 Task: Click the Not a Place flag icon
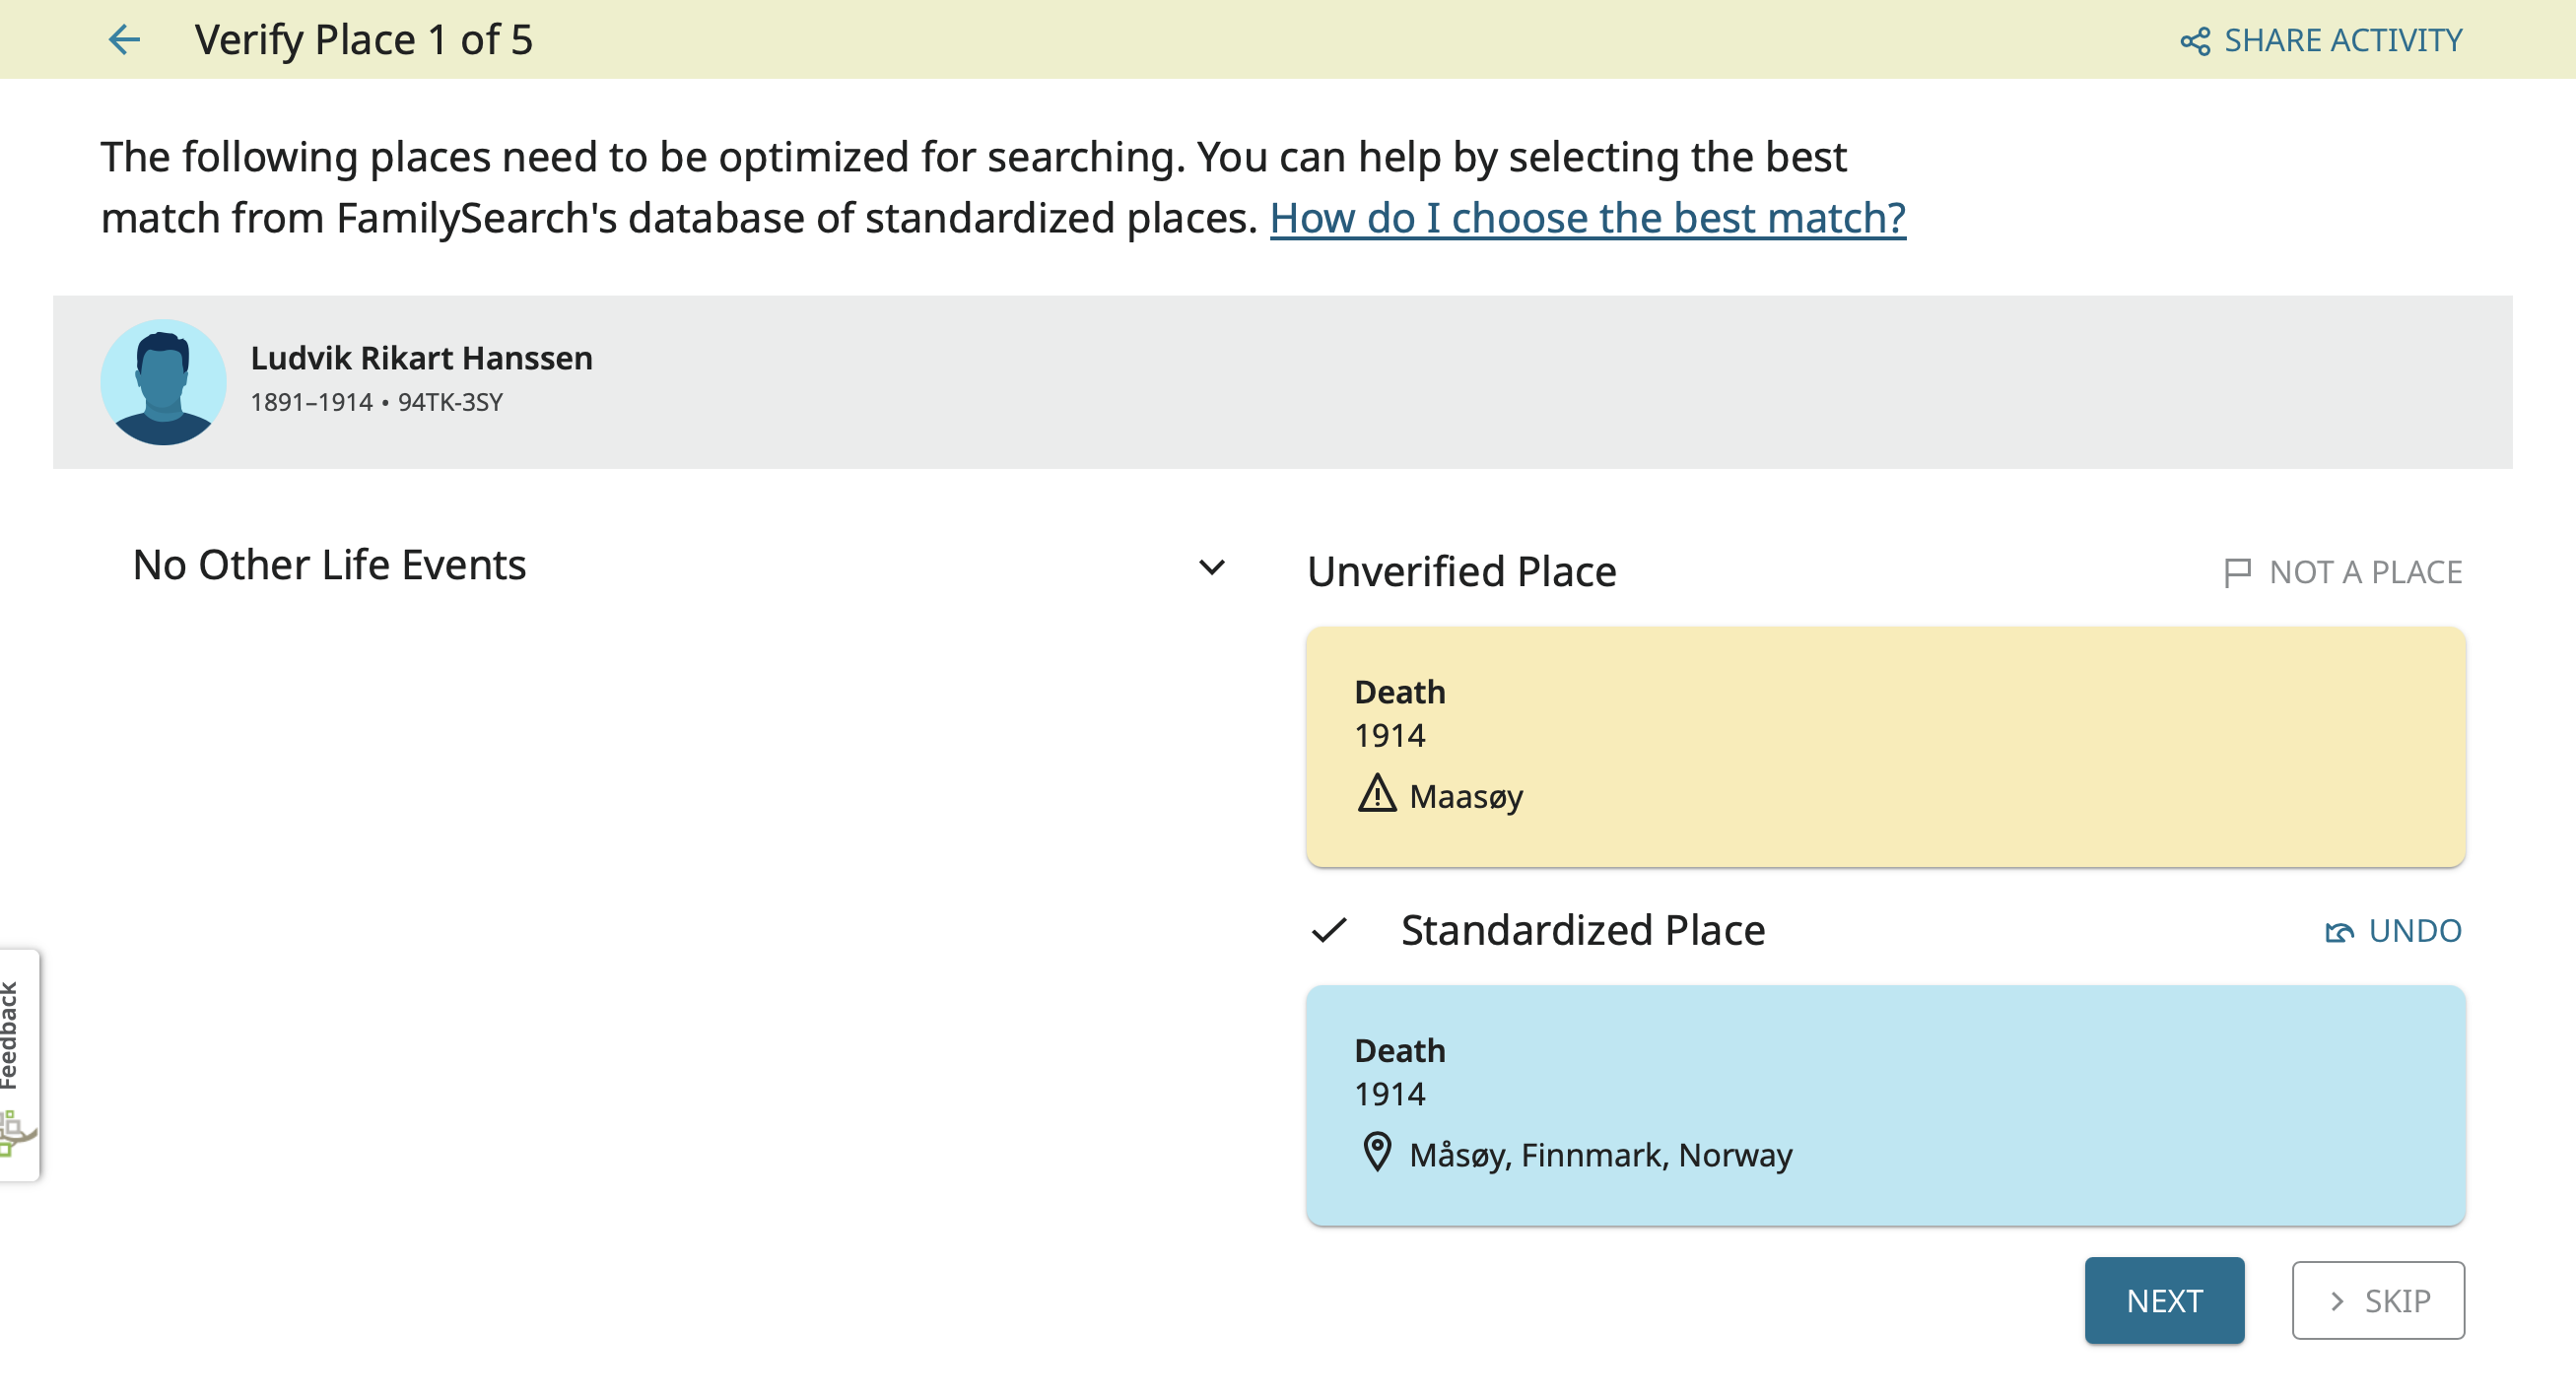tap(2236, 572)
